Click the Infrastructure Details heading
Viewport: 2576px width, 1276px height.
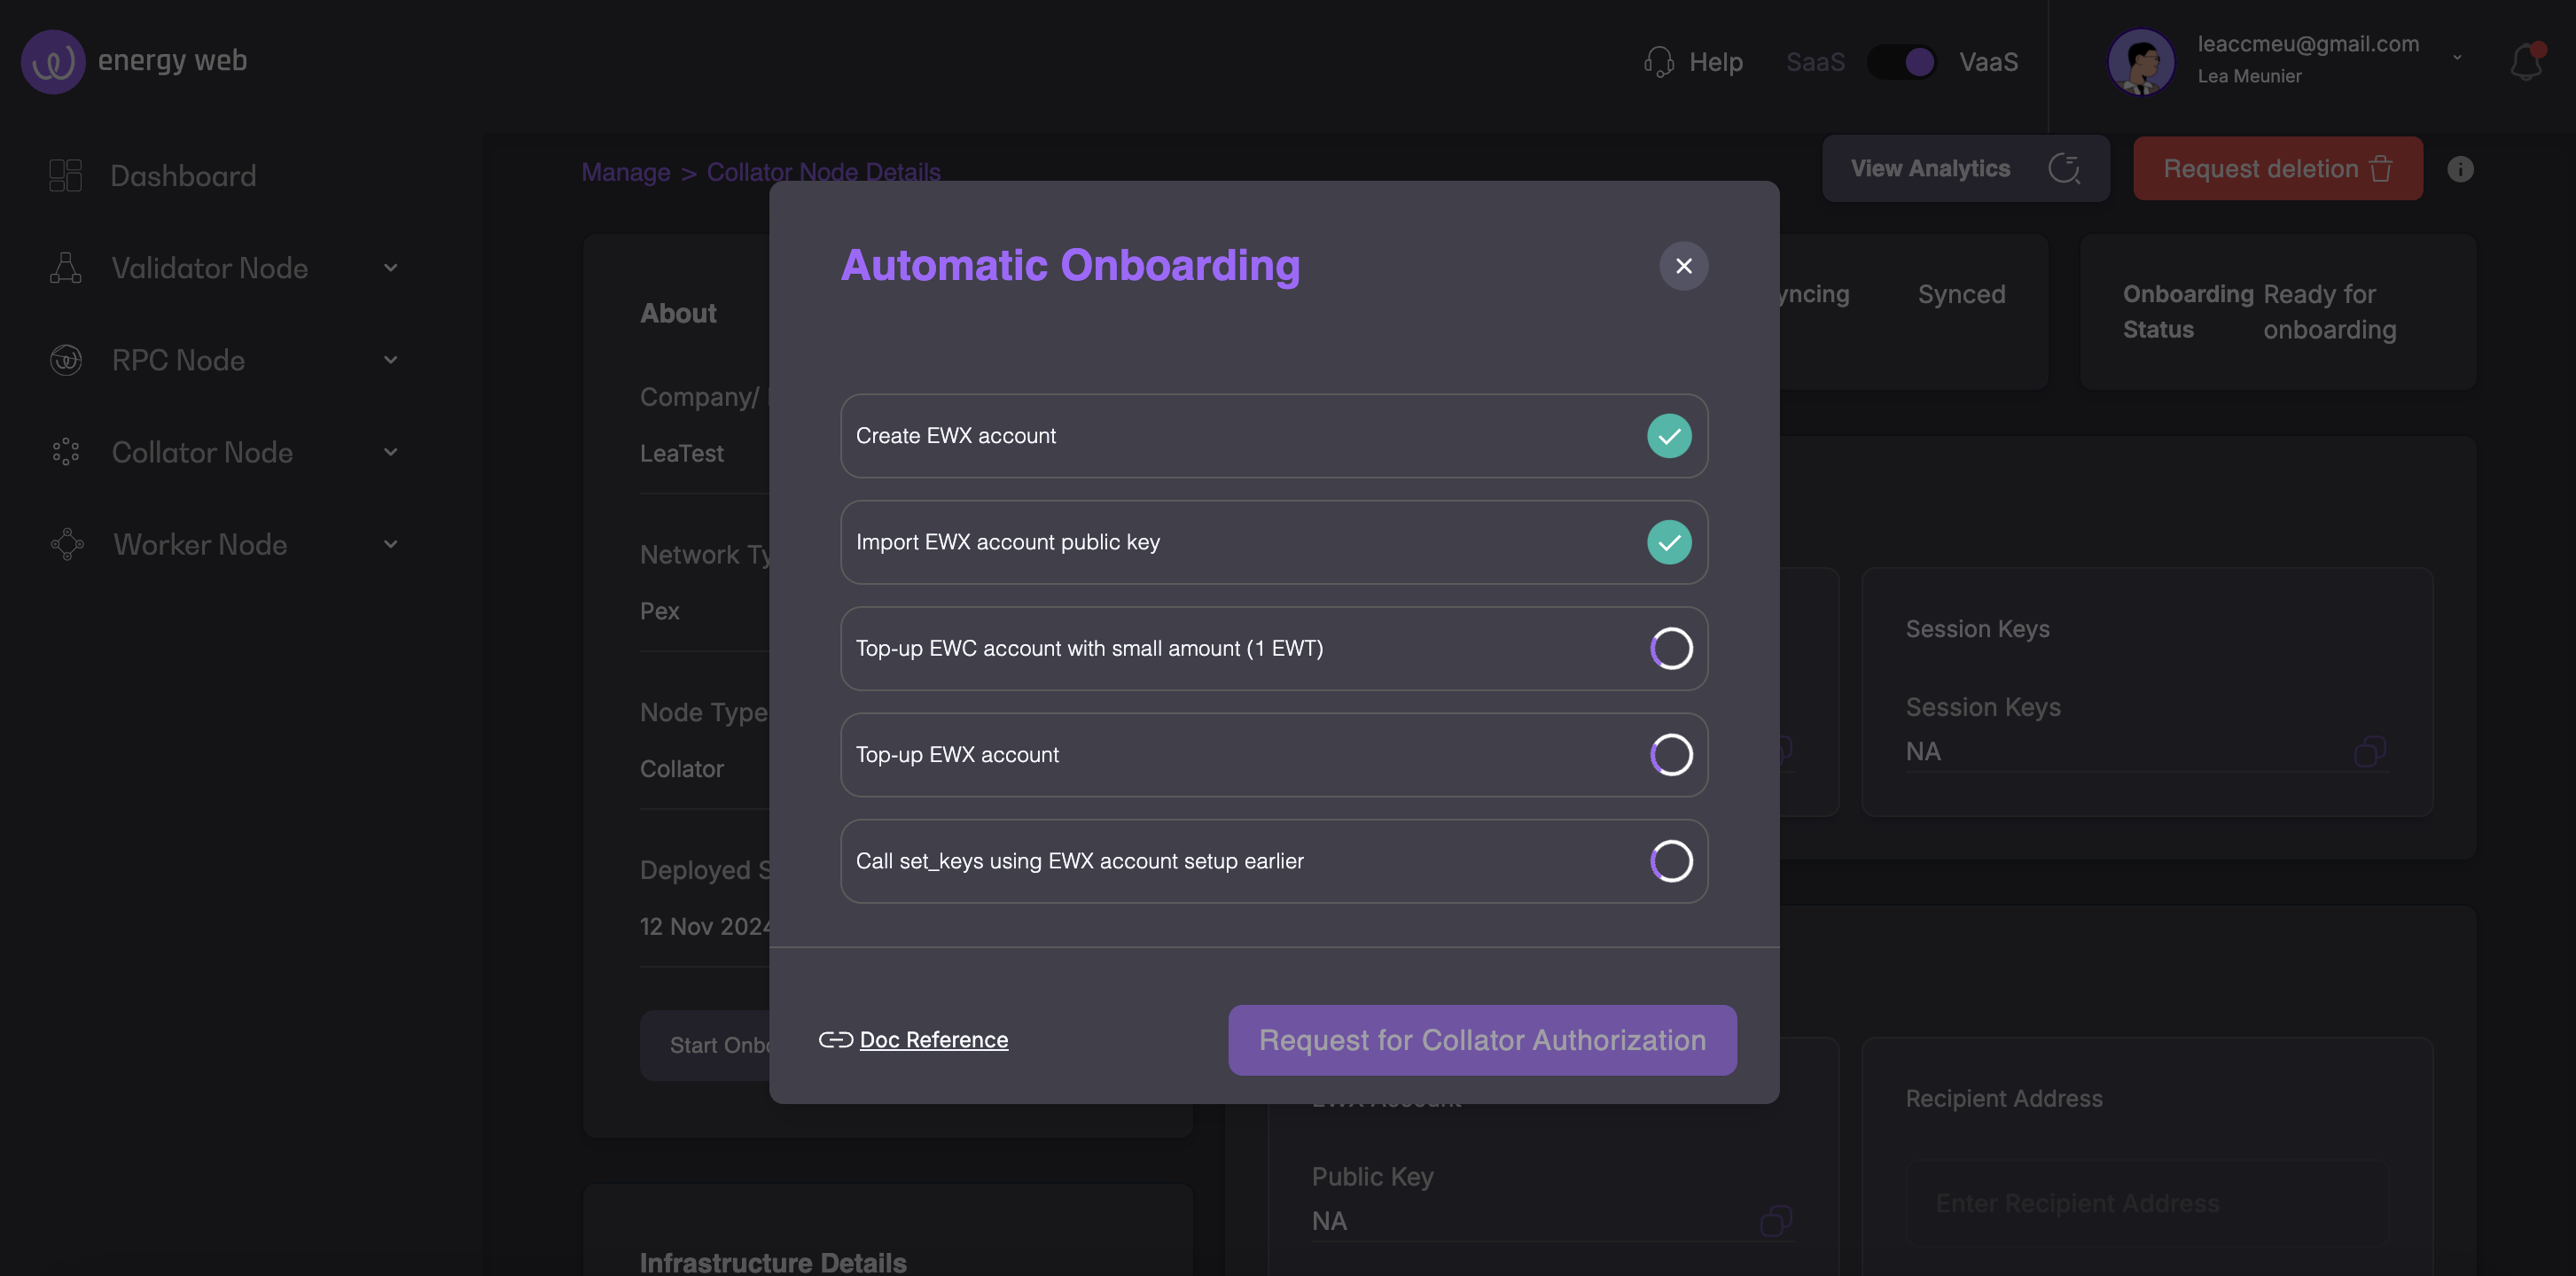[x=772, y=1262]
